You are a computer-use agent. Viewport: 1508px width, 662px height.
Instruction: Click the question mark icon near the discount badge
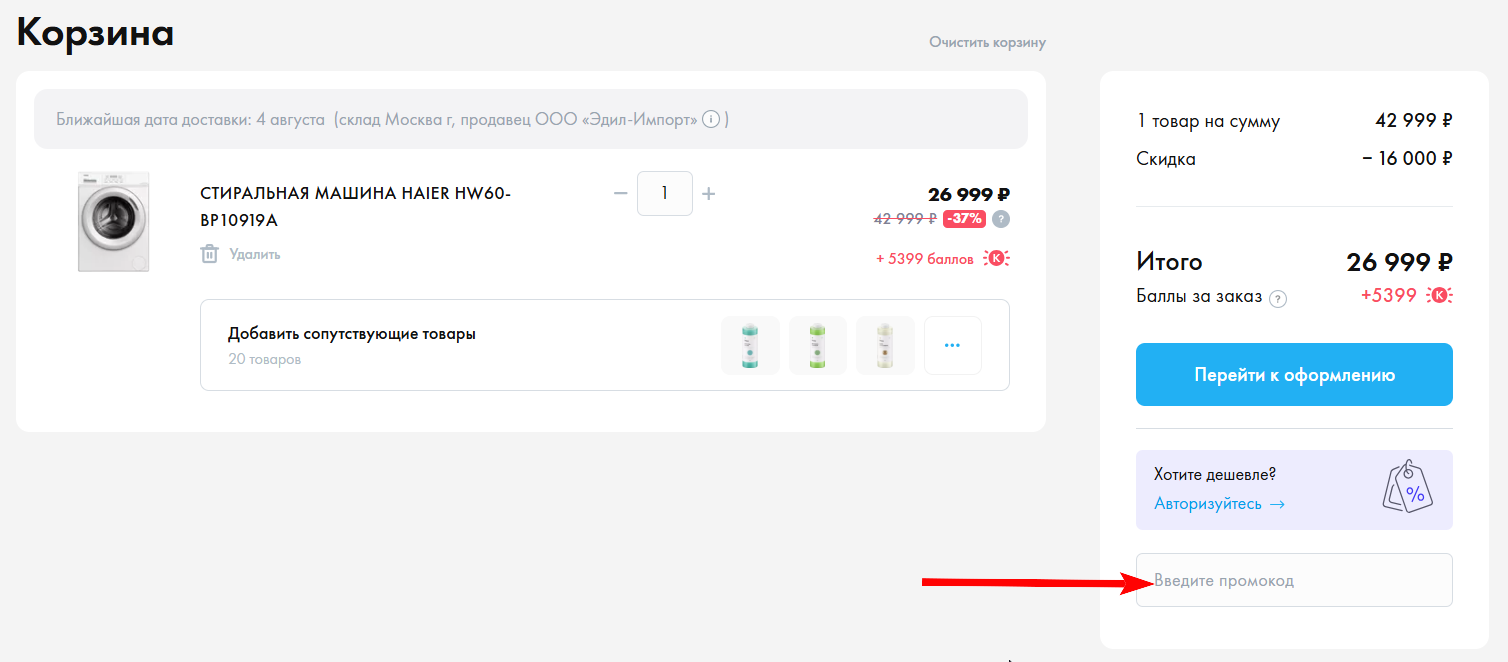[x=1002, y=218]
